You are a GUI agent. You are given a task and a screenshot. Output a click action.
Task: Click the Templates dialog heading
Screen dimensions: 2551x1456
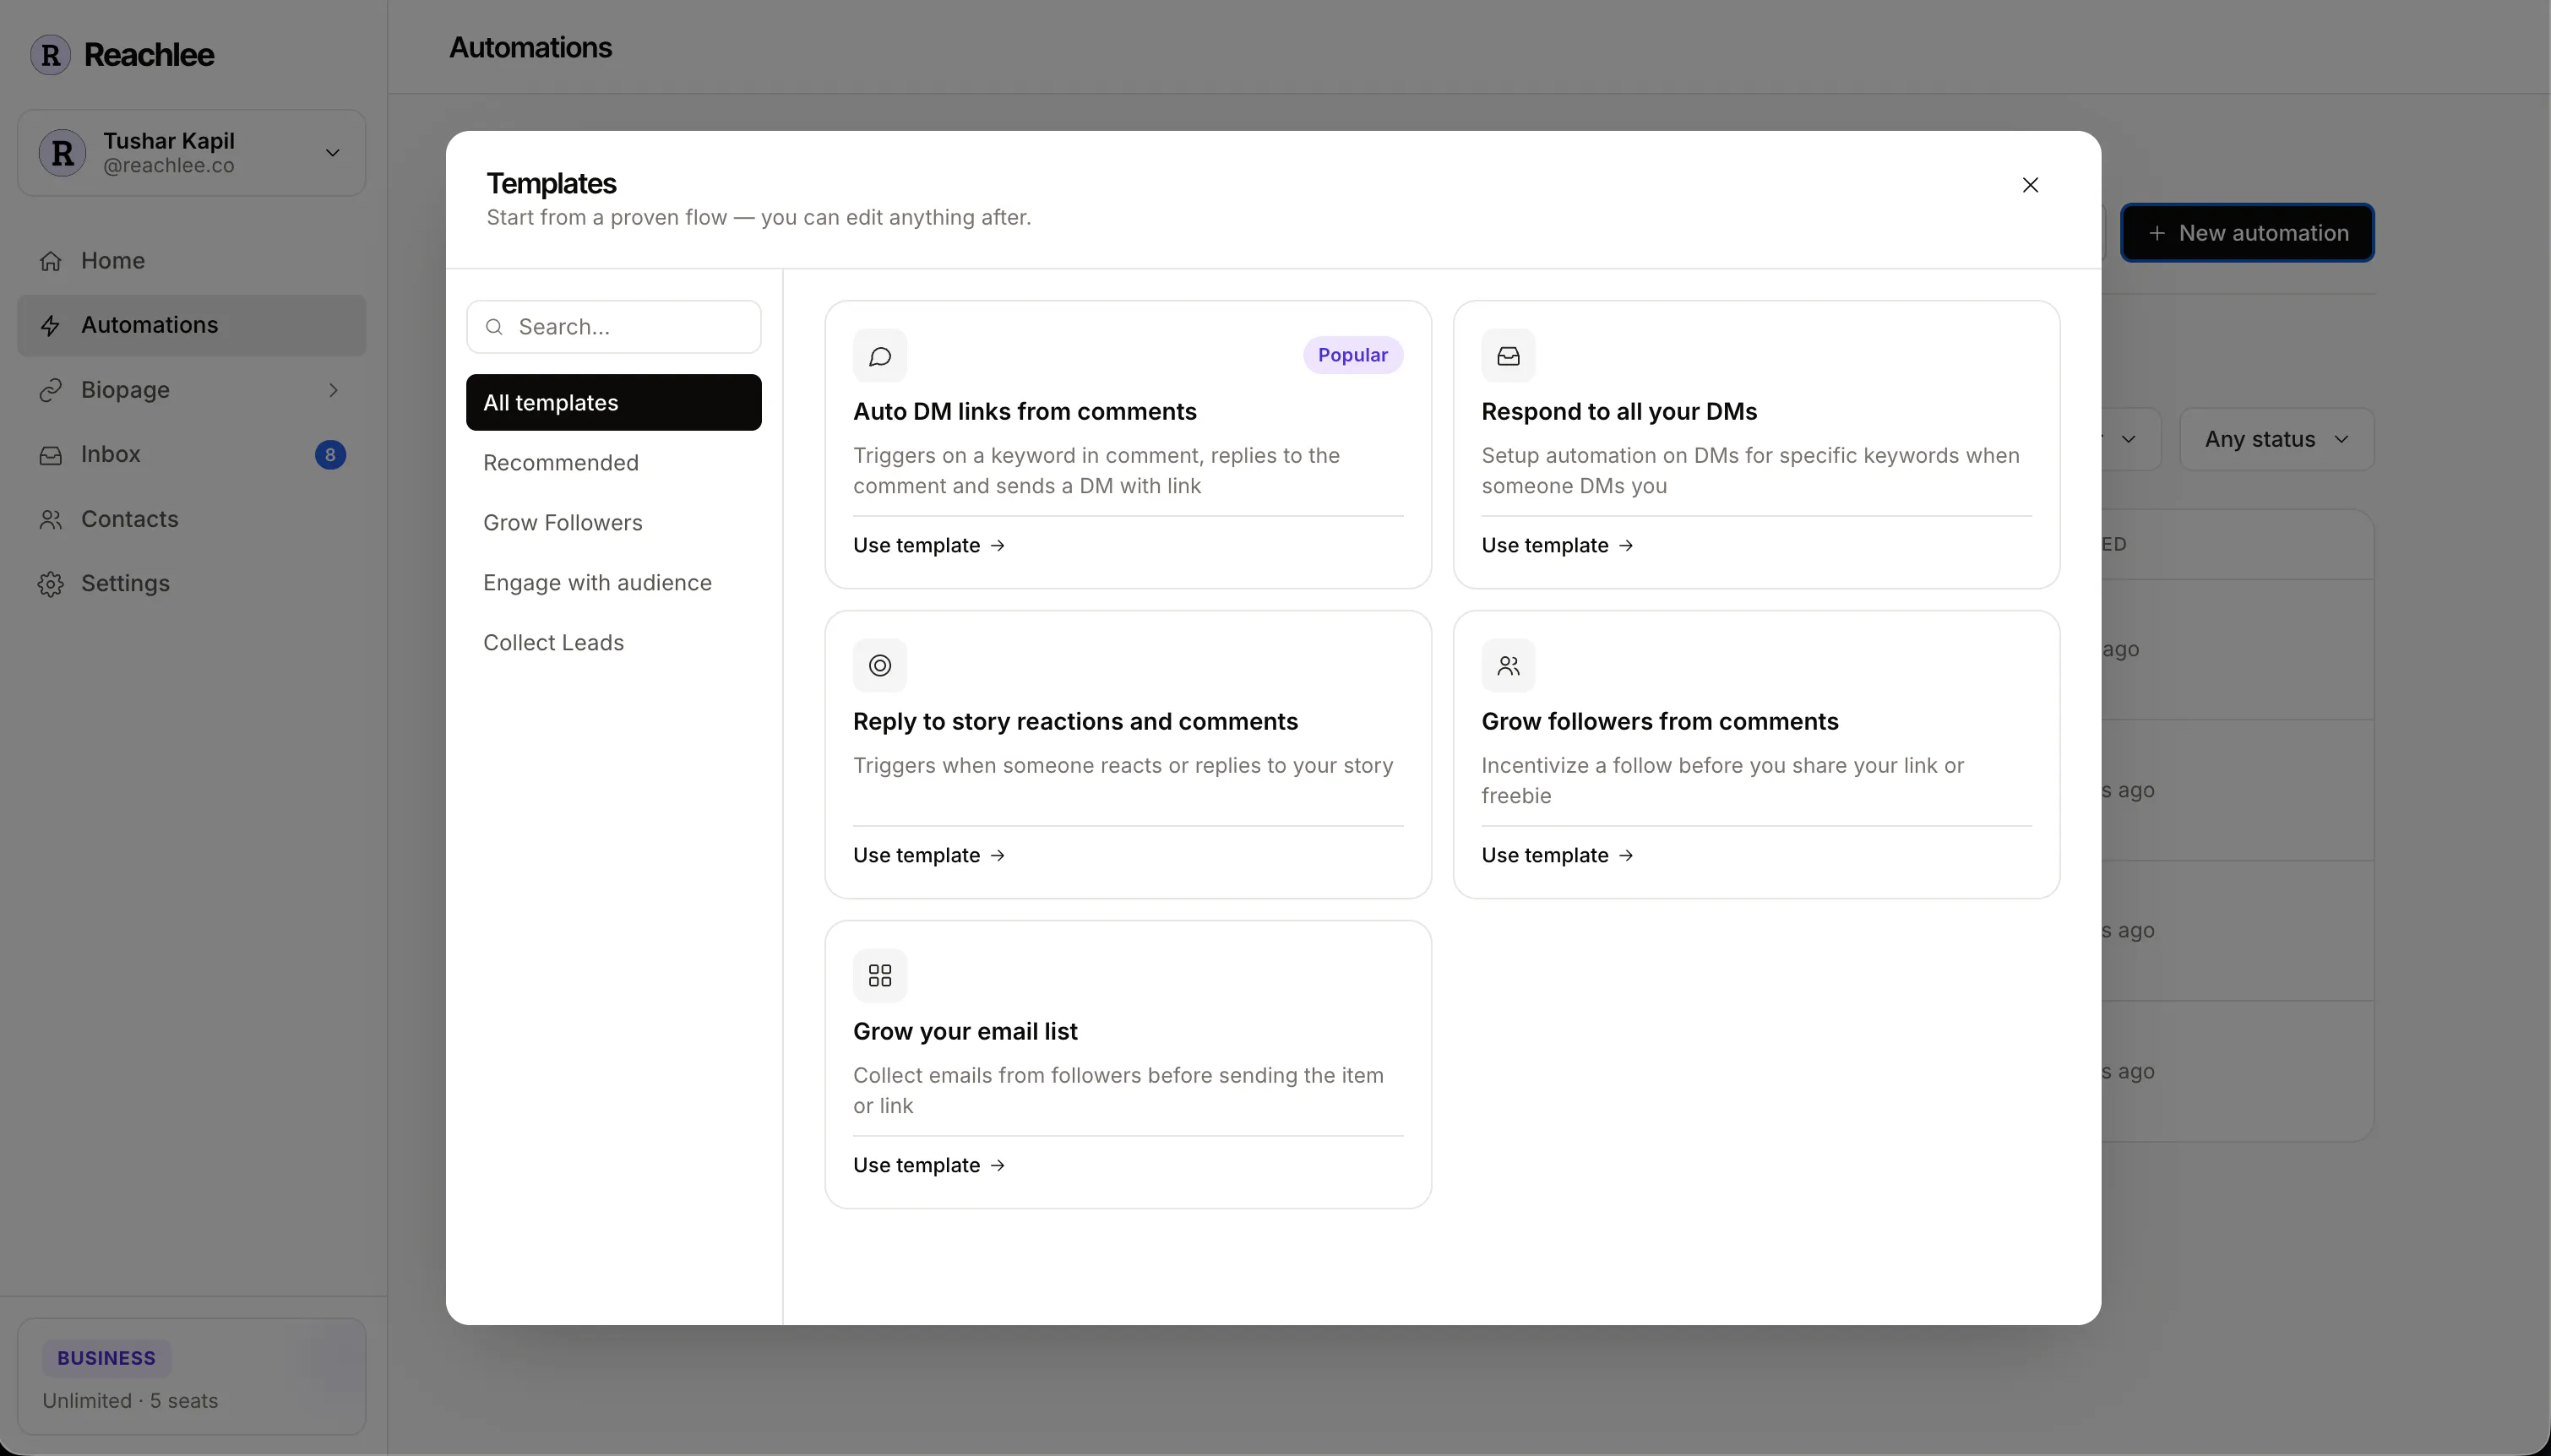(551, 183)
